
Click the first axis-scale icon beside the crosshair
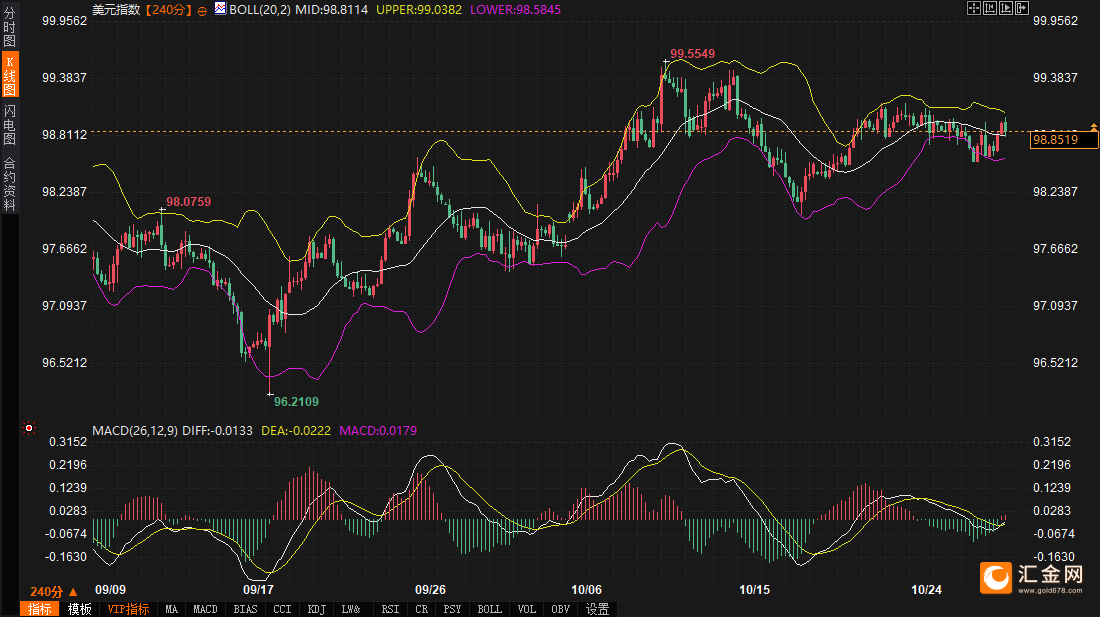coord(990,8)
